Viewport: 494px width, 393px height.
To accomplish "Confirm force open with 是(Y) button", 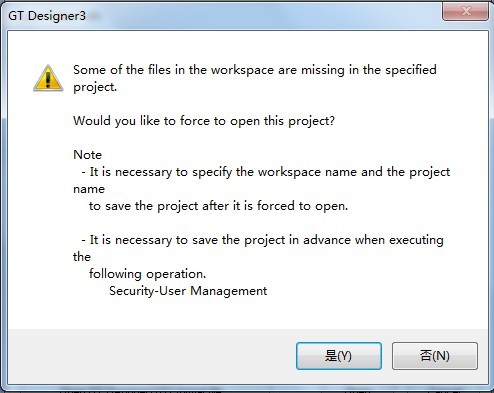I will pos(339,356).
